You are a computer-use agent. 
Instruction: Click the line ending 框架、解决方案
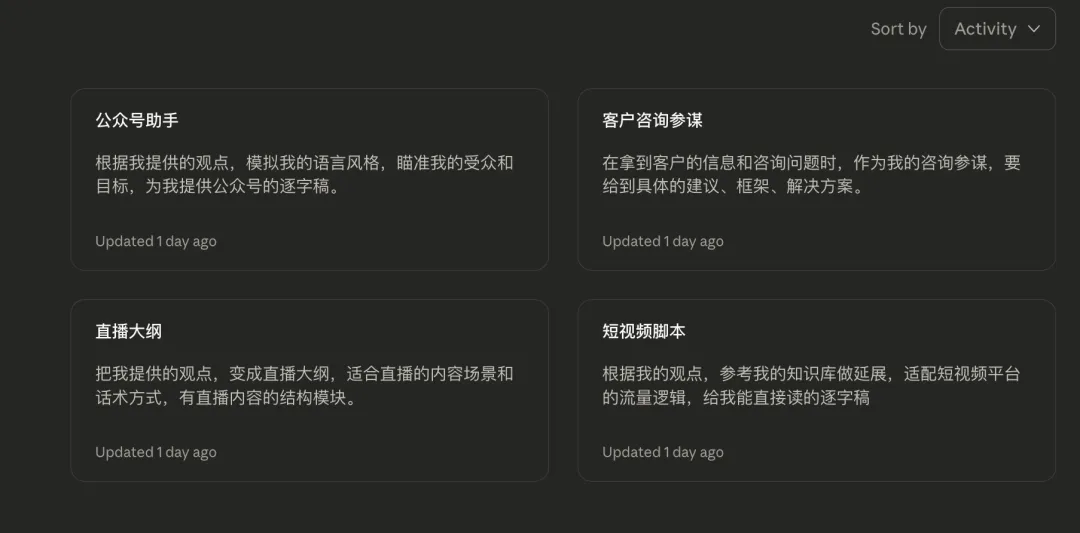733,187
